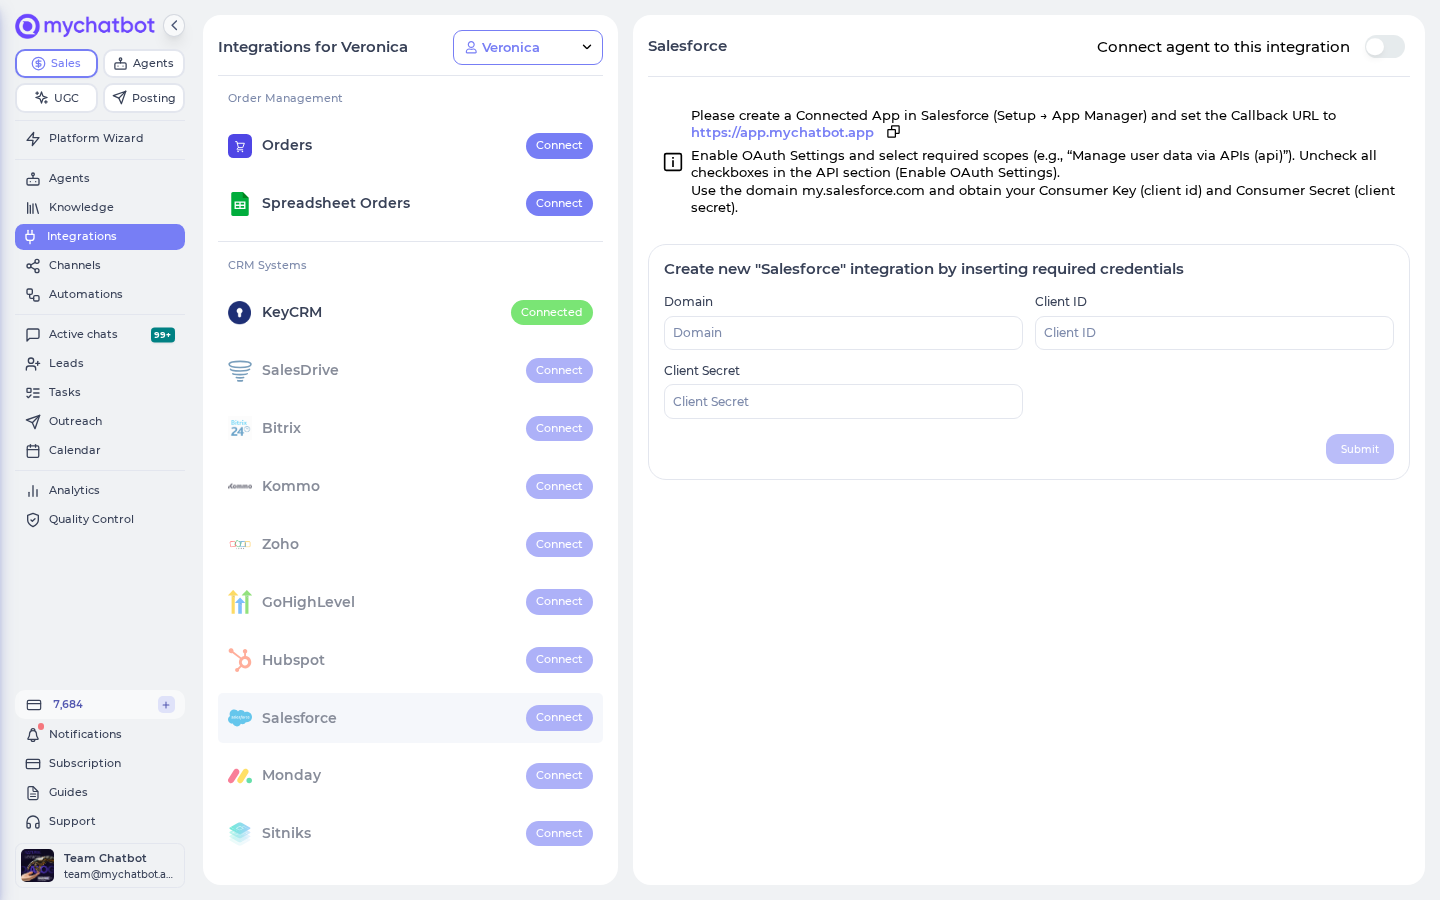Copy the callback URL with copy icon
This screenshot has width=1440, height=900.
894,132
